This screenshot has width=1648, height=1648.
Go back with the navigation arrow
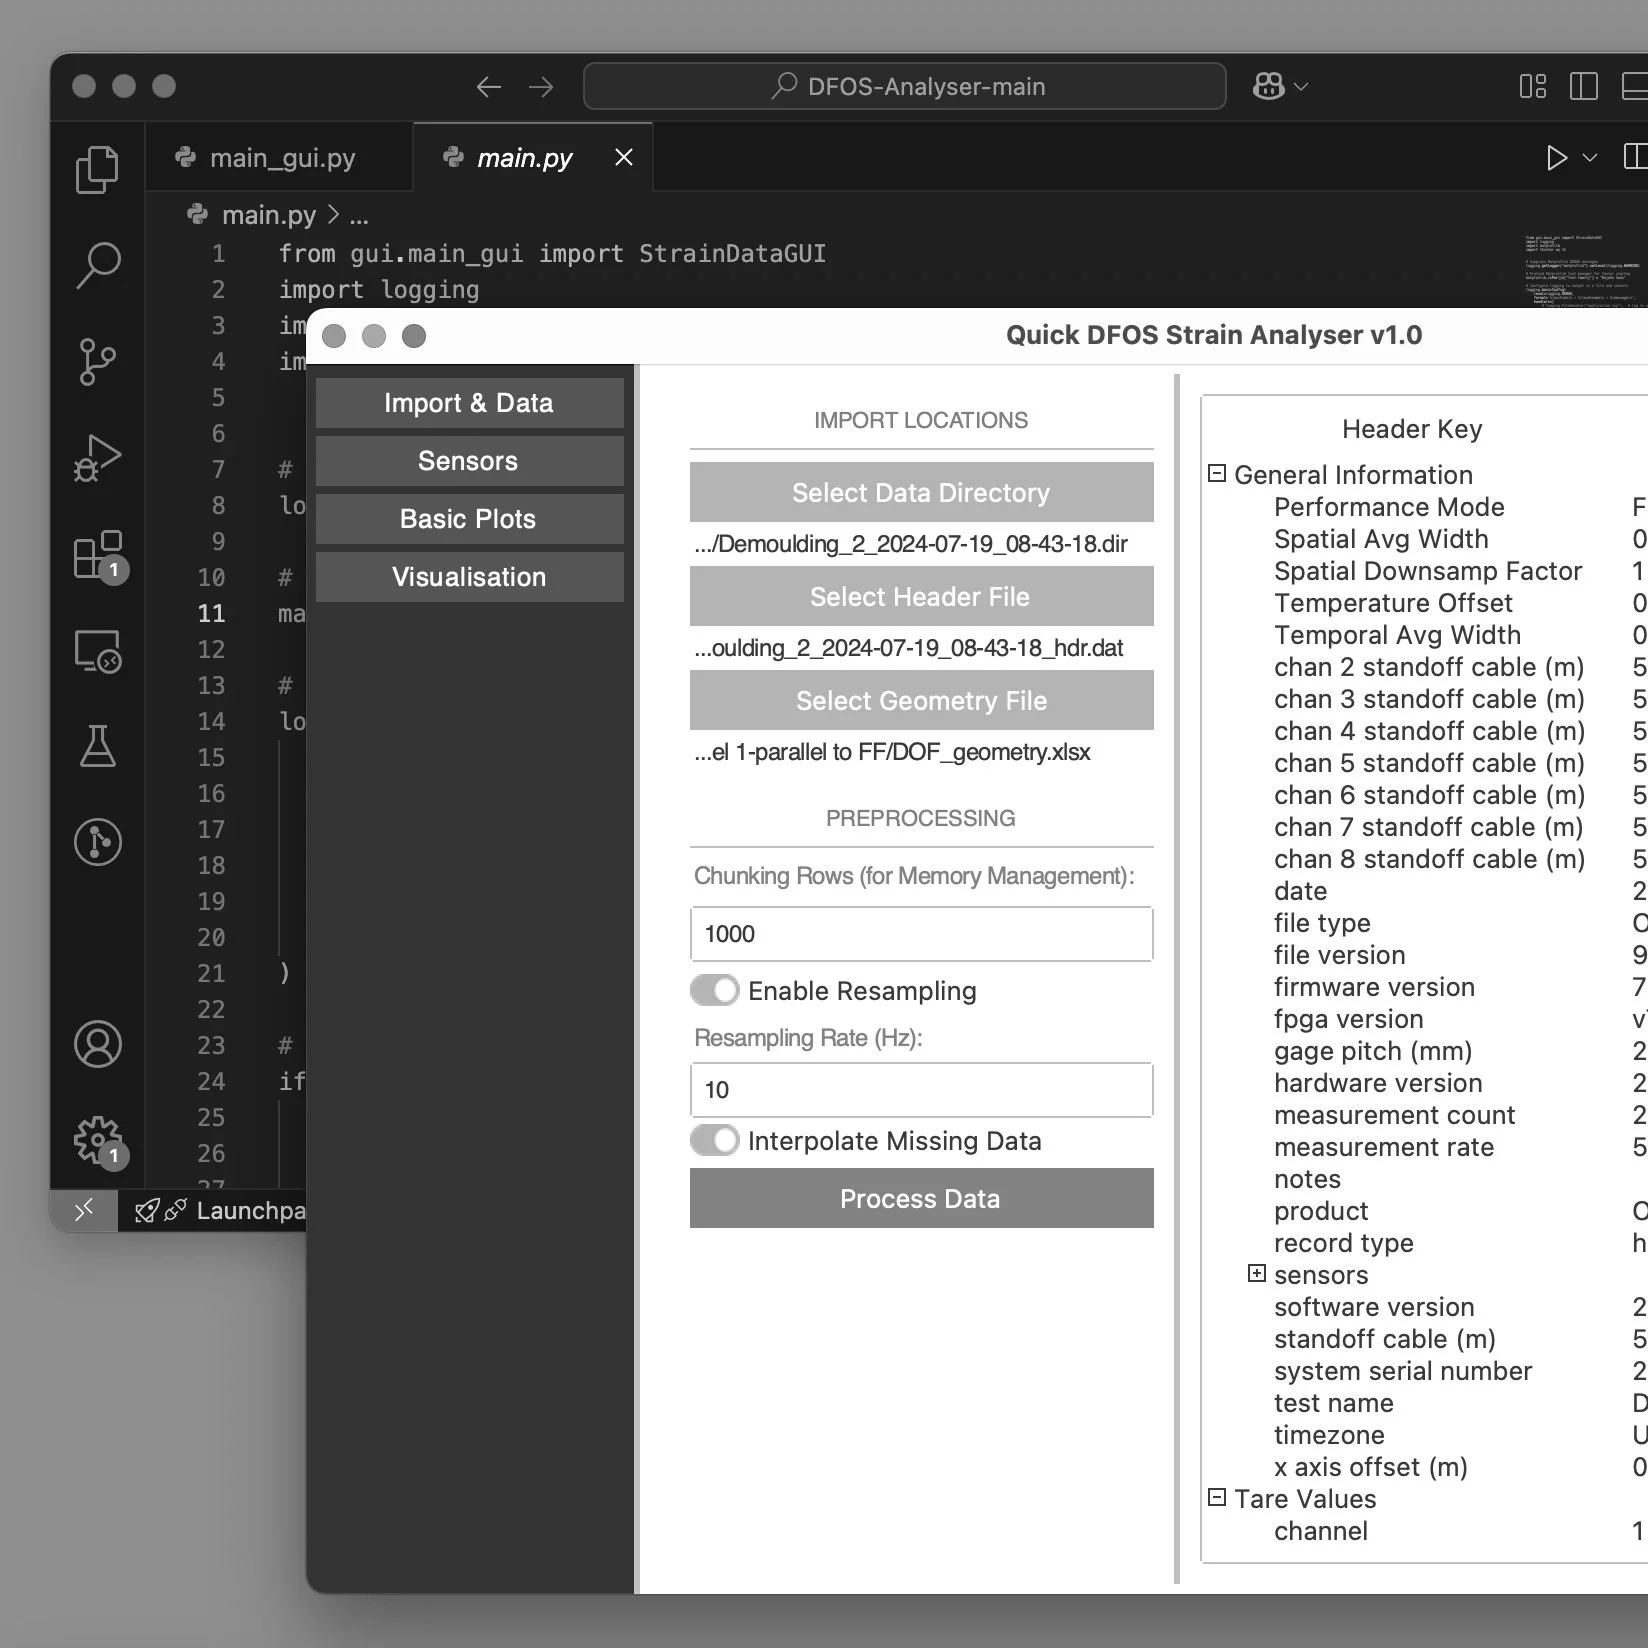[488, 87]
